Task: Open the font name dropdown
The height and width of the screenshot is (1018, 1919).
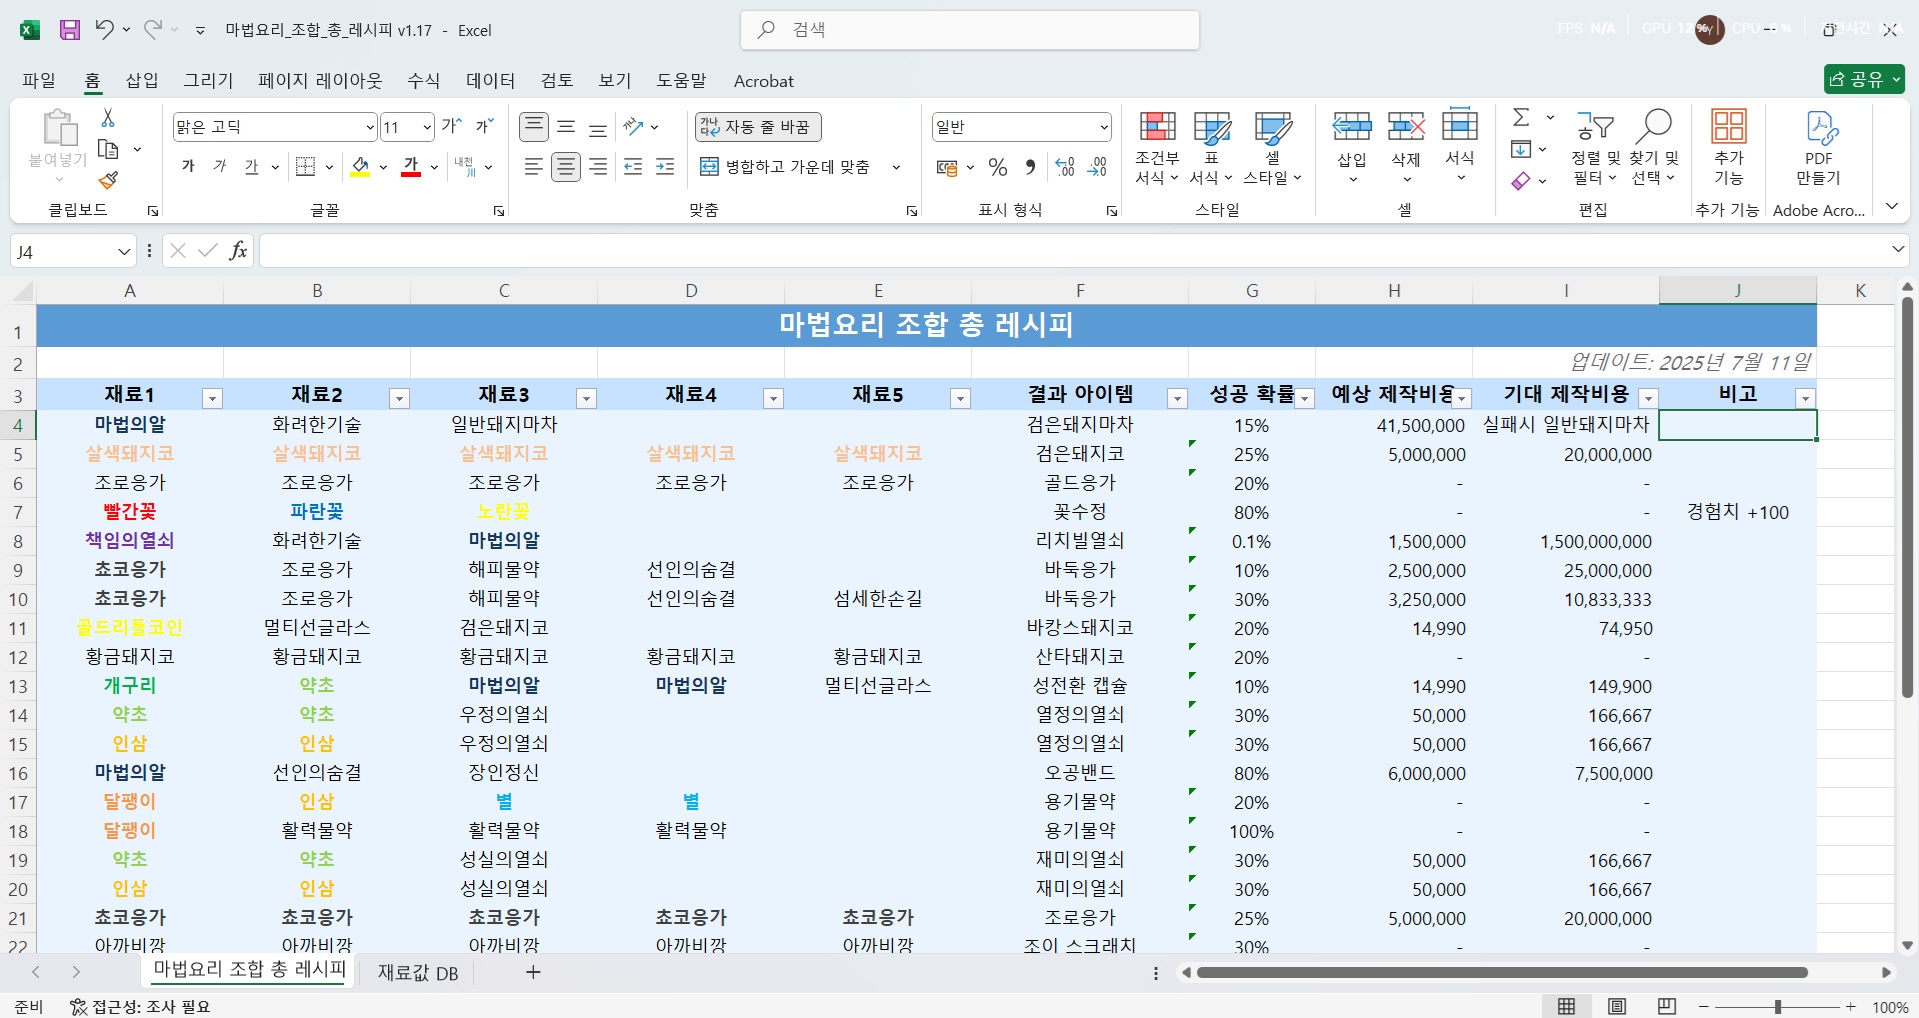Action: tap(369, 127)
